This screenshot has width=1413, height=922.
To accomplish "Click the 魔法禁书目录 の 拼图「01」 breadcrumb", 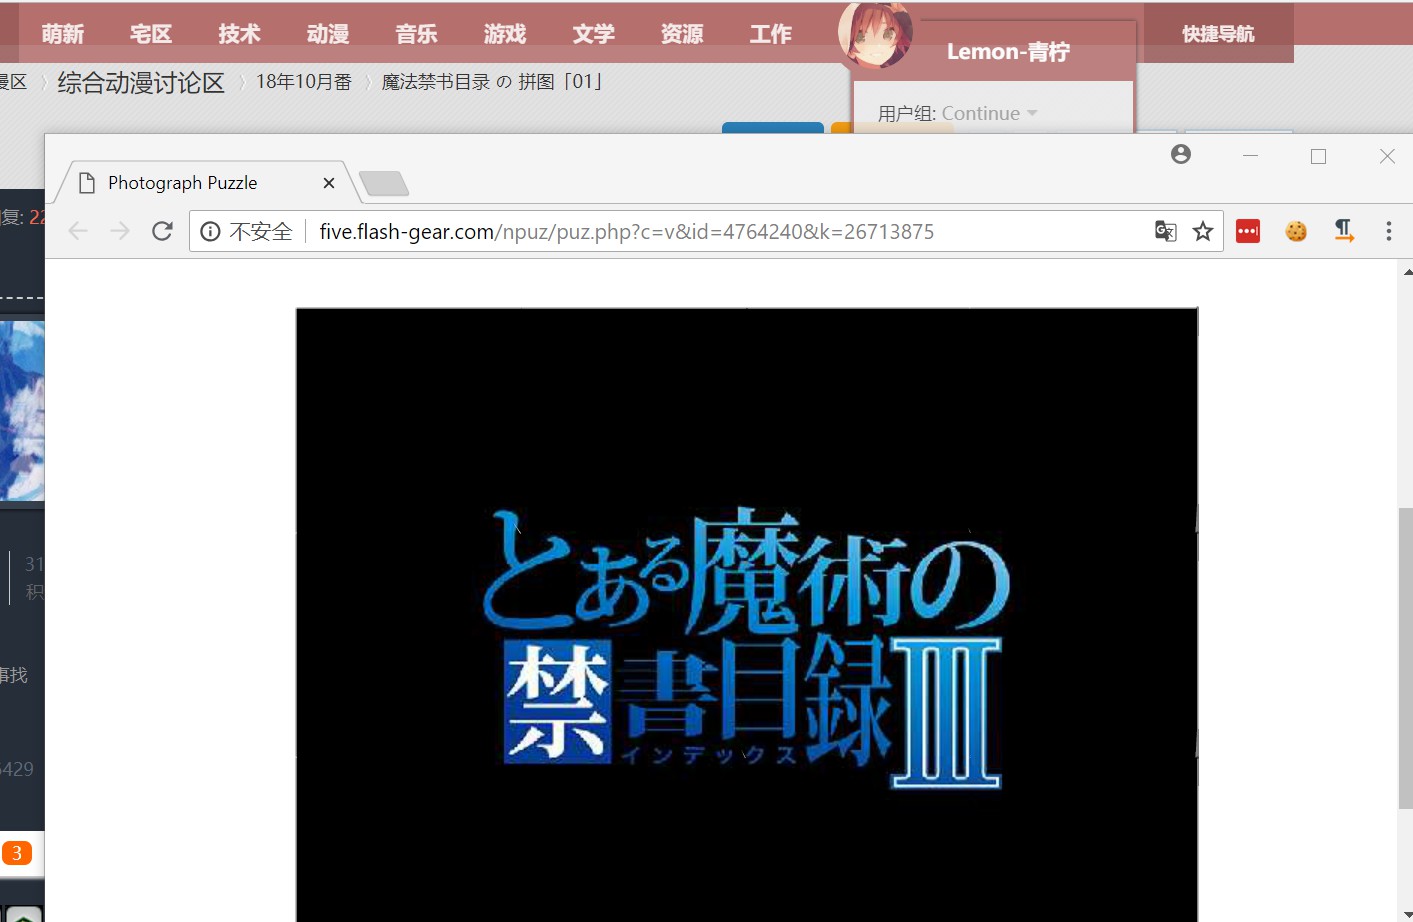I will point(493,82).
